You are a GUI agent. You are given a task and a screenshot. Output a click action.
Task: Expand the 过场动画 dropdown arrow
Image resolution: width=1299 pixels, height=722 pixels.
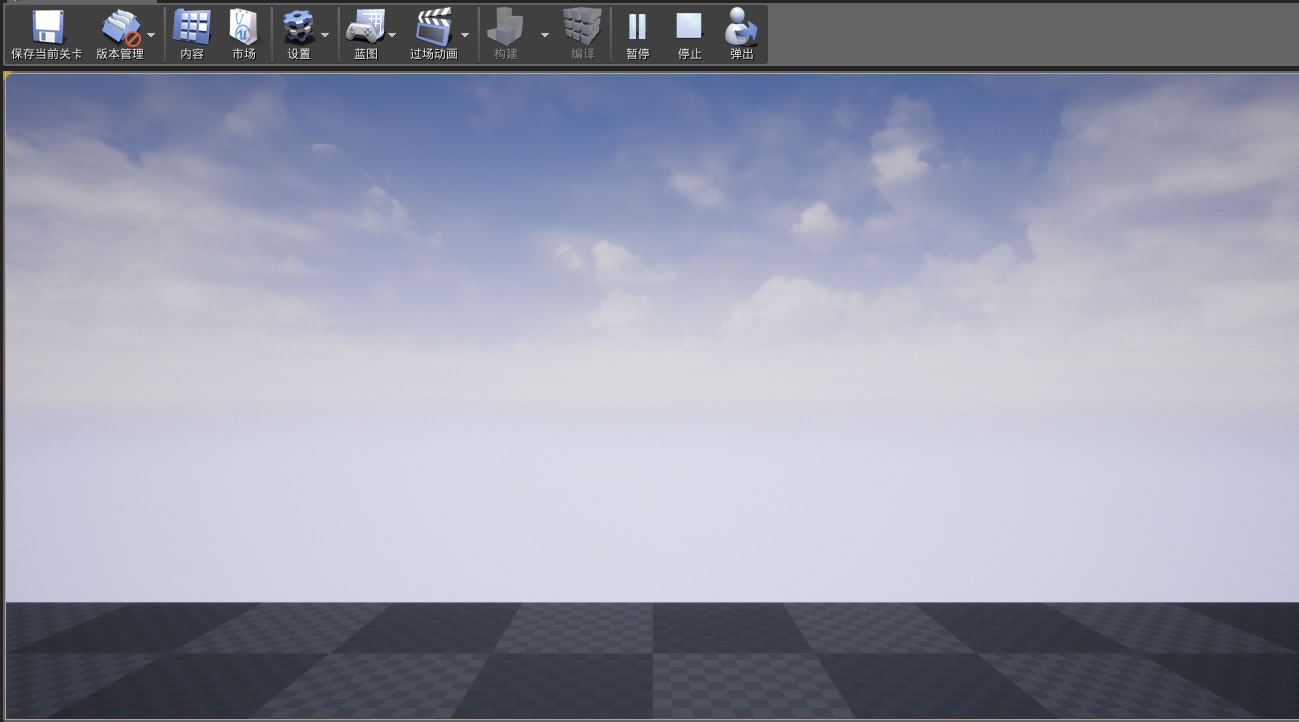pos(465,34)
